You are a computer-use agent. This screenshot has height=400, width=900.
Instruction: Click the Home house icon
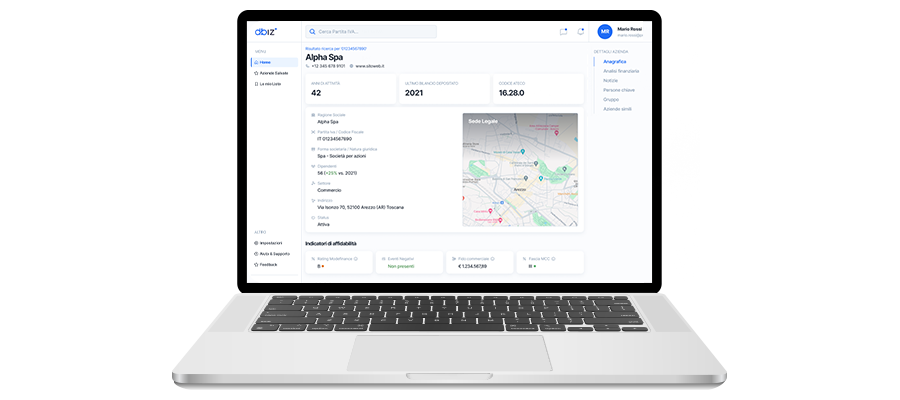pyautogui.click(x=256, y=62)
